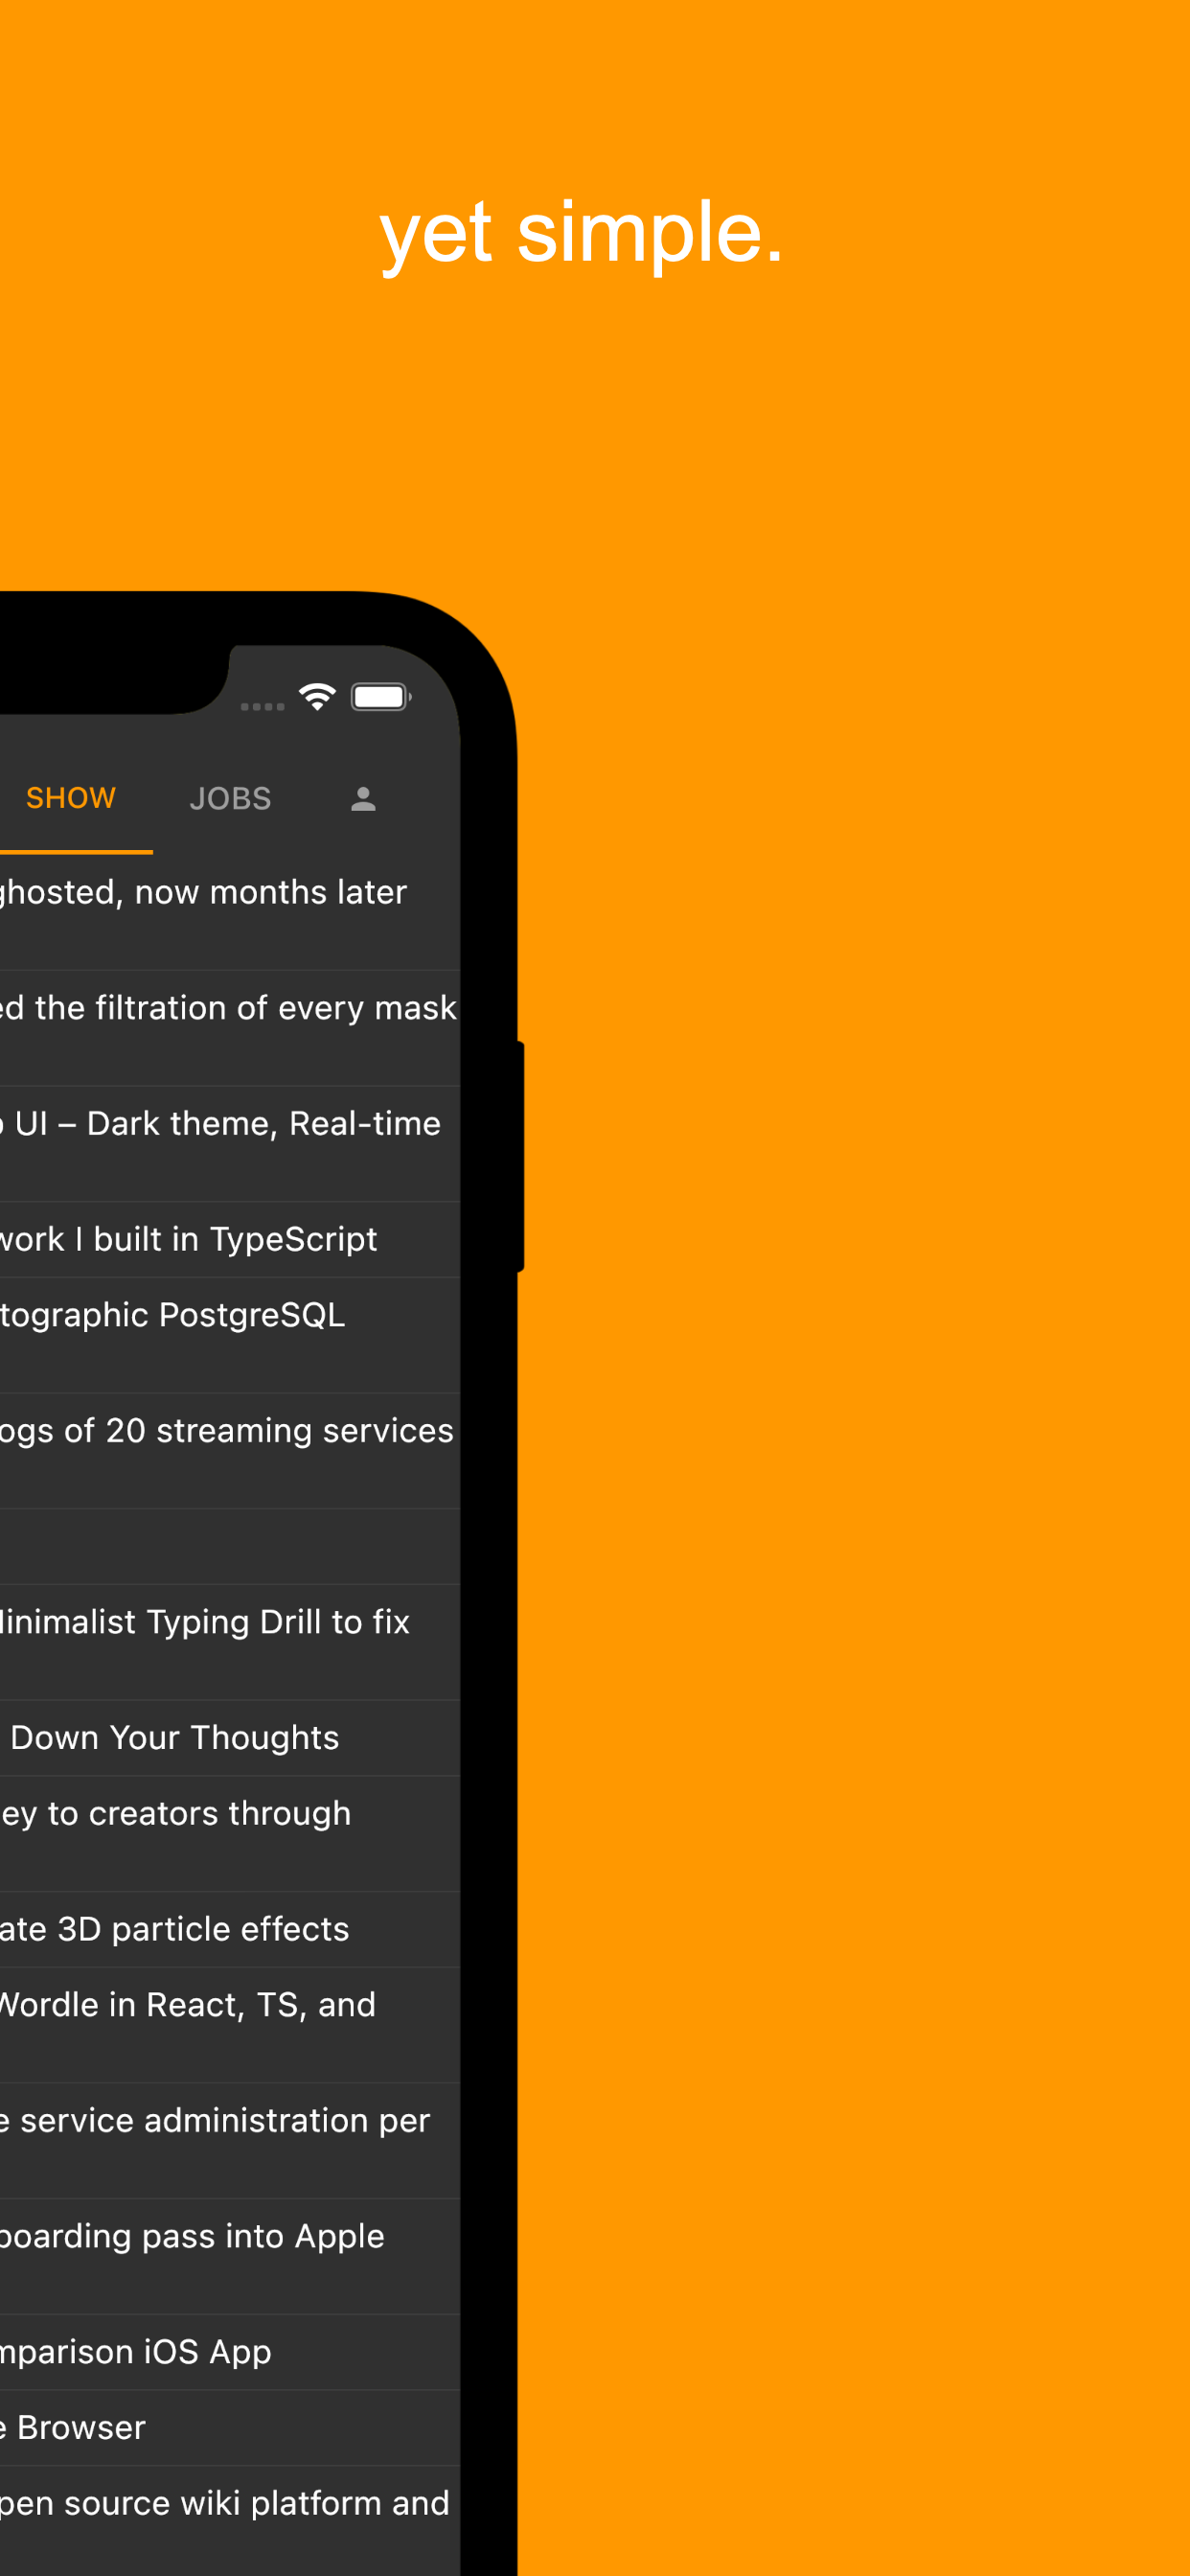The height and width of the screenshot is (2576, 1190).
Task: Open the 'boarding pass into Apple' post
Action: (192, 2236)
